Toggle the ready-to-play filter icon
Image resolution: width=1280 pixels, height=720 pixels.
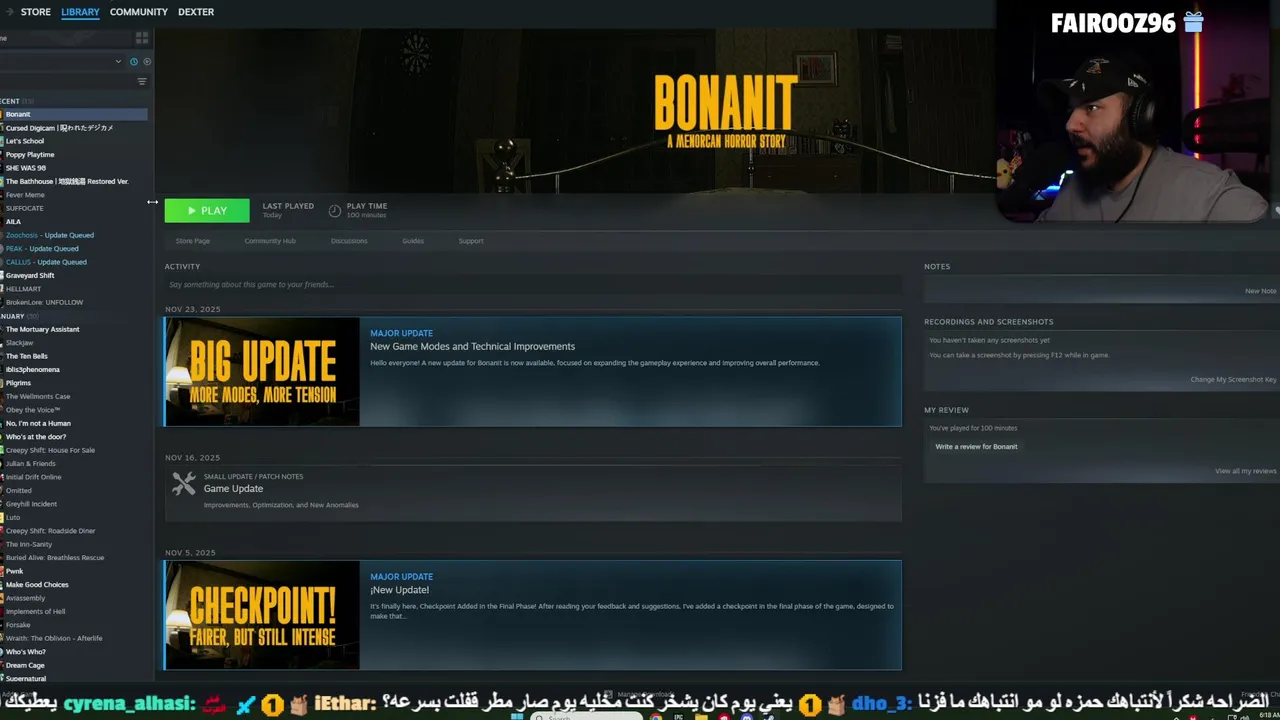coord(147,62)
